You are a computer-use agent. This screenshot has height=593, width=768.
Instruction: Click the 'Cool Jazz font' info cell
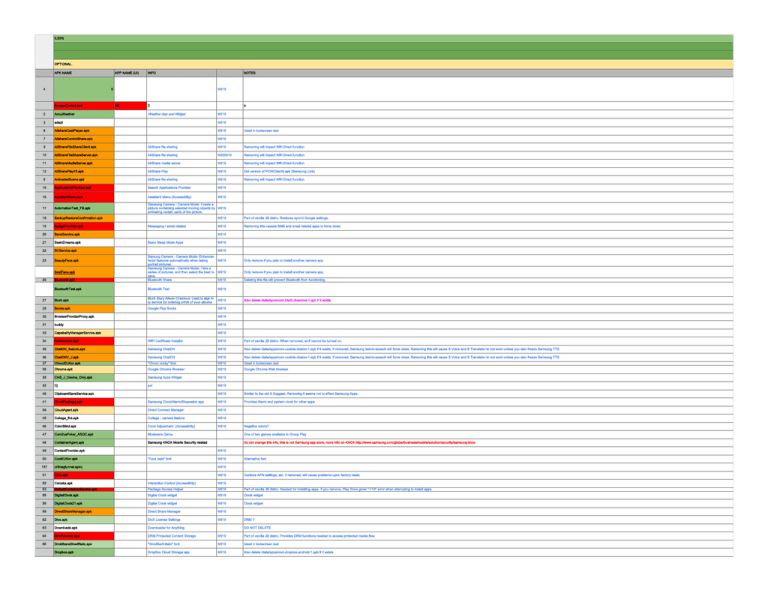(181, 459)
